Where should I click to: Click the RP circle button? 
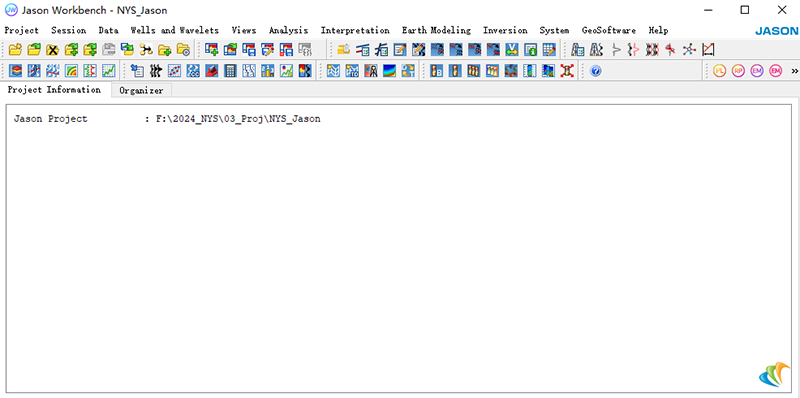738,70
